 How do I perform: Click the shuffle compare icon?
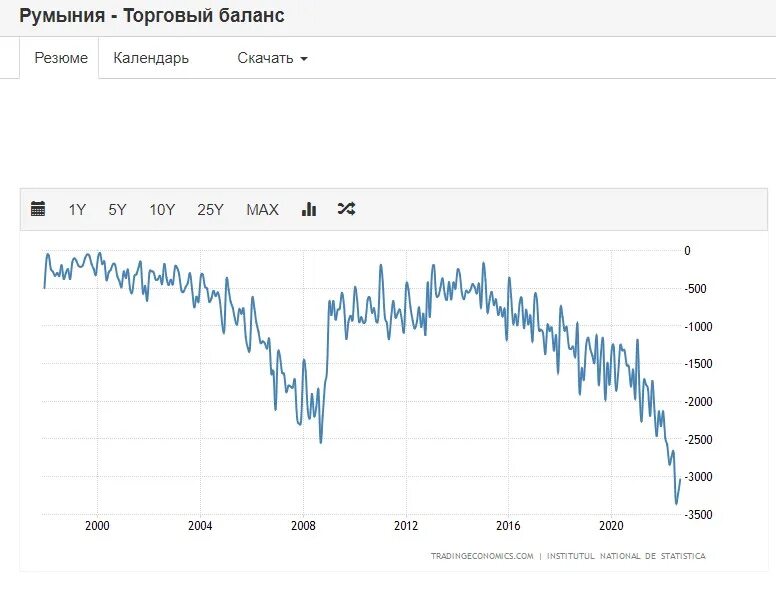pos(346,209)
